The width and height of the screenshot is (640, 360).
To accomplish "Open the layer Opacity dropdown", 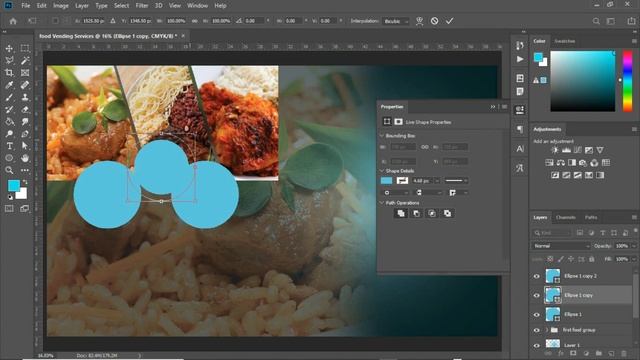I will [634, 246].
